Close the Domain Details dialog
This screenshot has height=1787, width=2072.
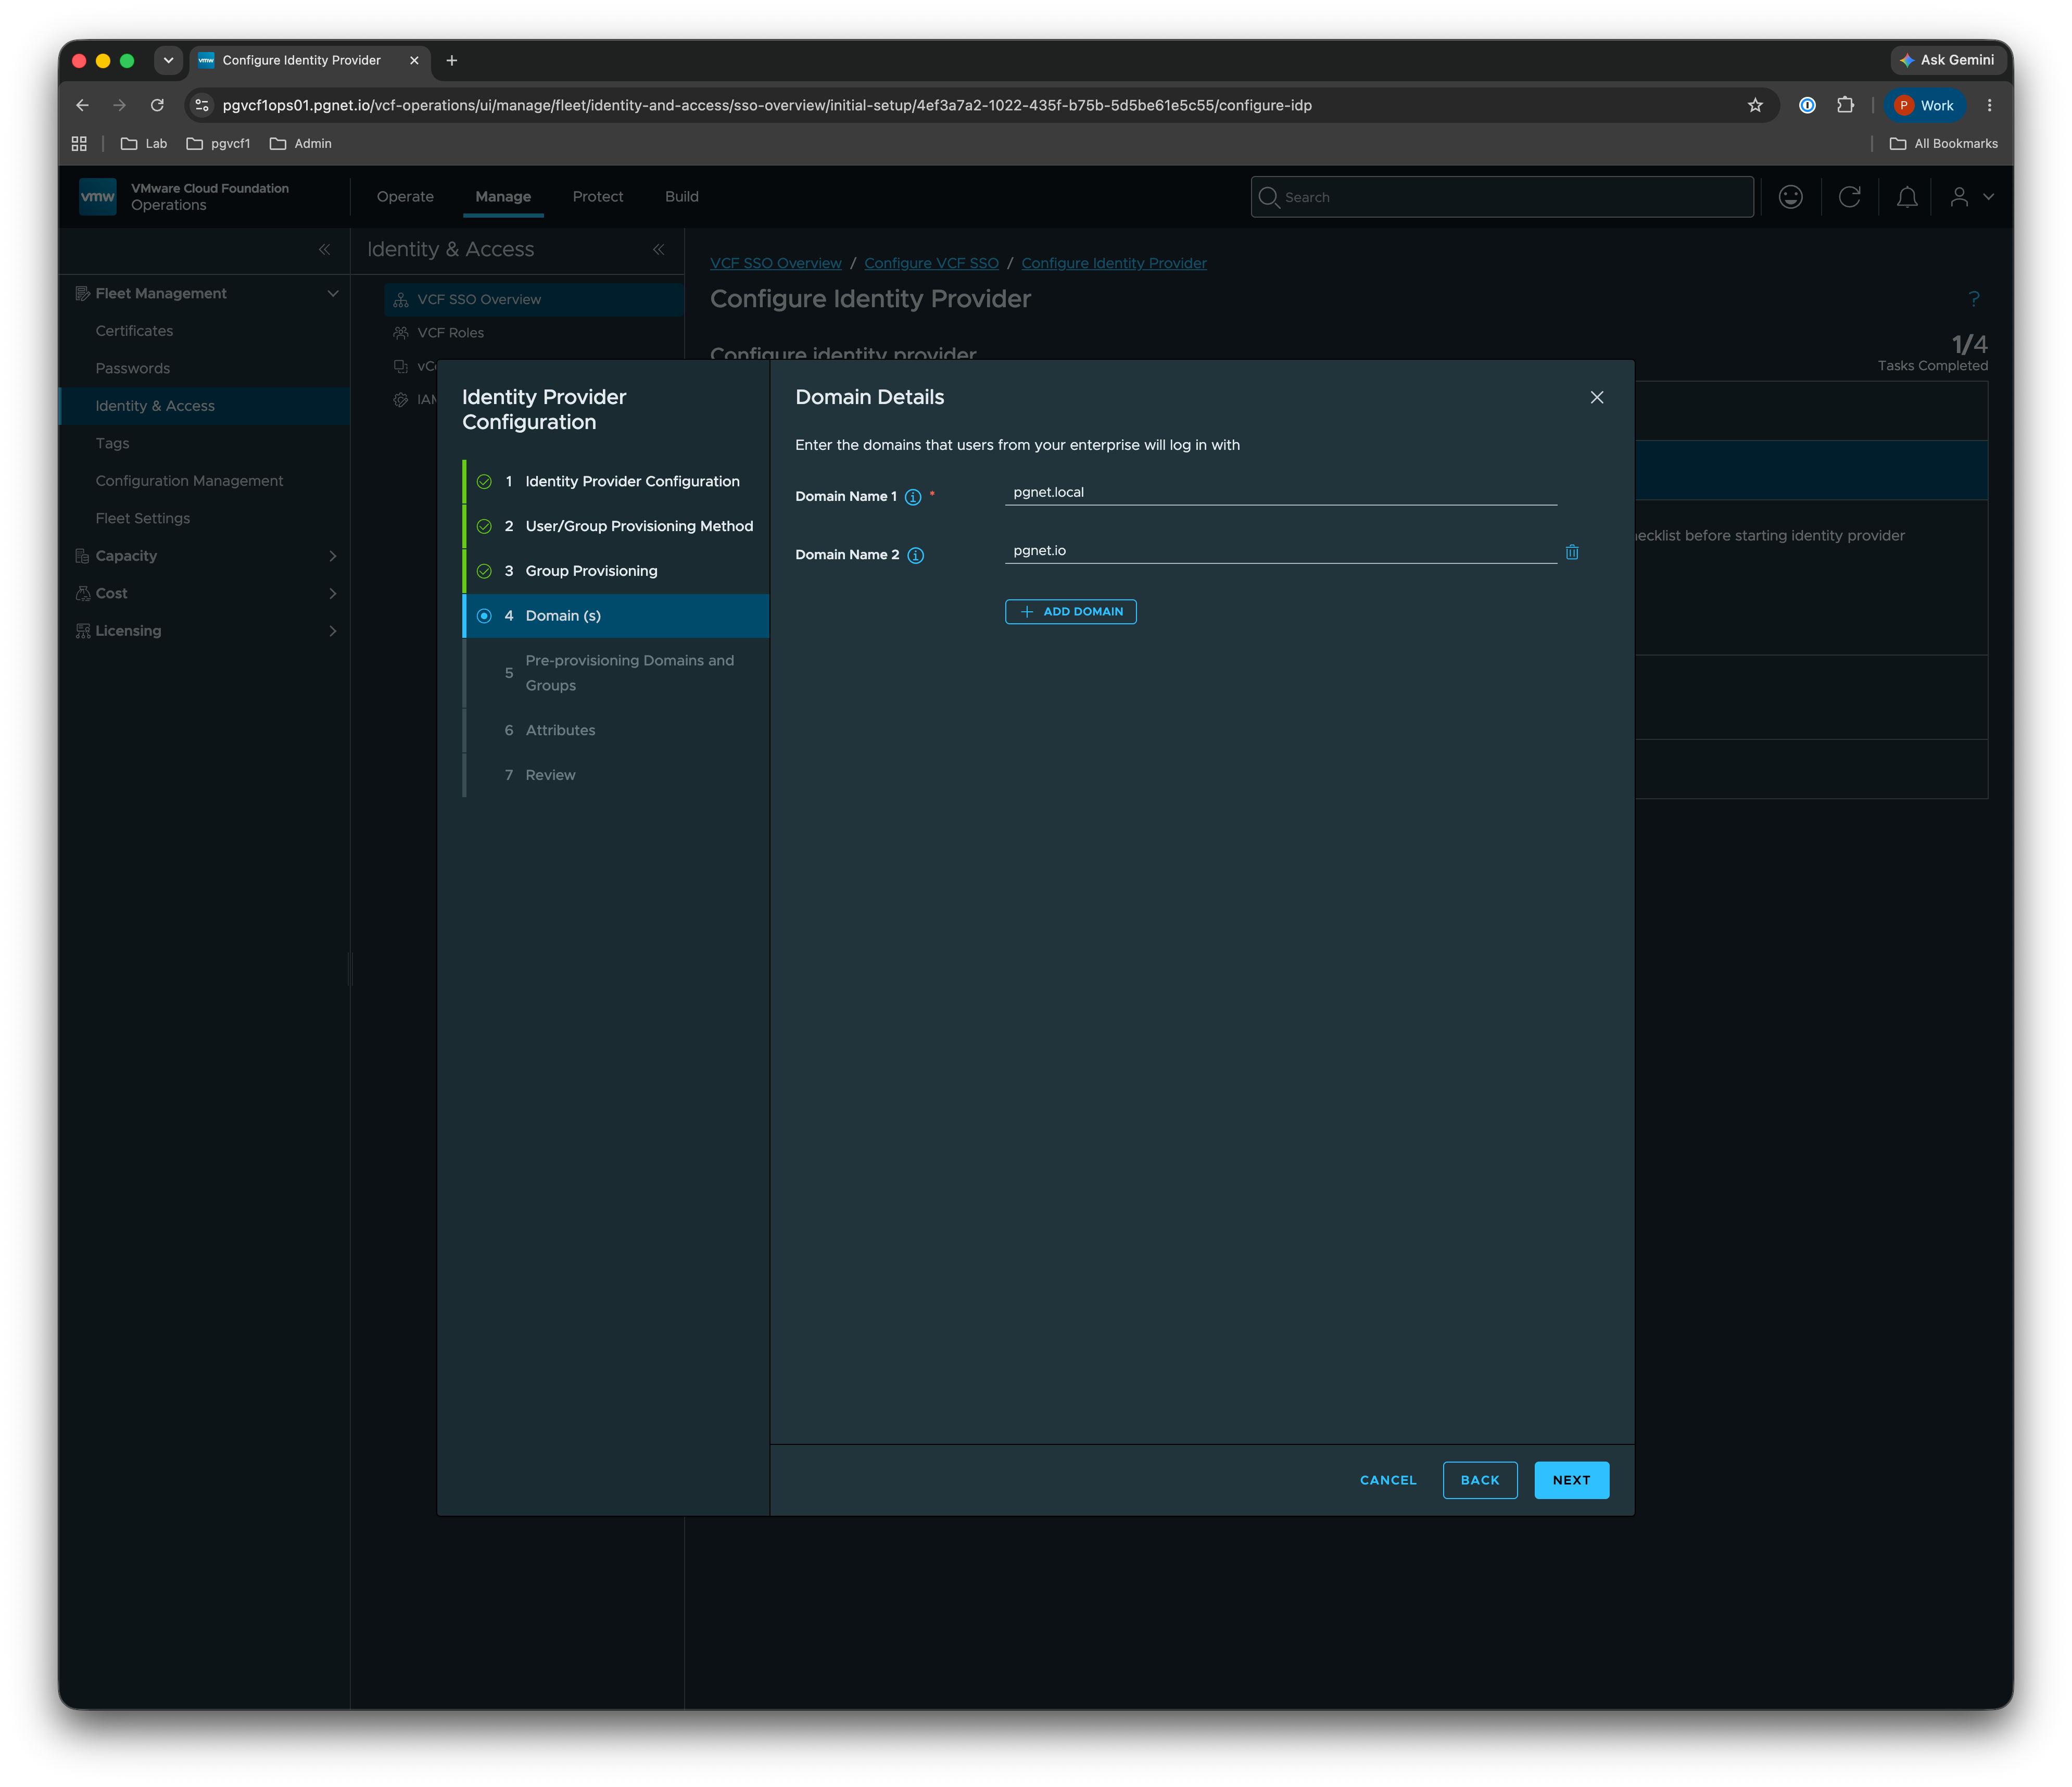[x=1597, y=397]
